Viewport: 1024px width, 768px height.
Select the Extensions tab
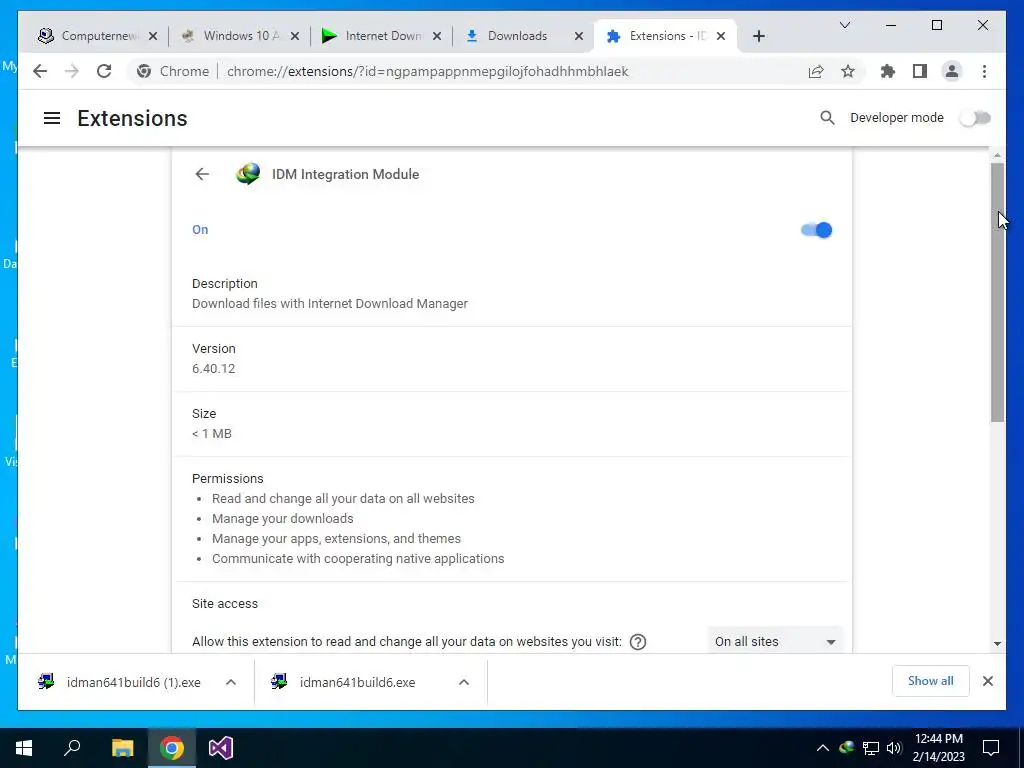[x=665, y=36]
